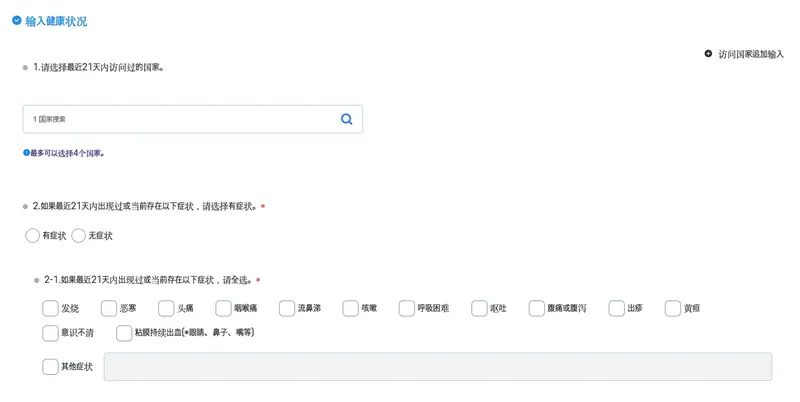Enable the 流鼻涕 checkbox

[x=287, y=308]
